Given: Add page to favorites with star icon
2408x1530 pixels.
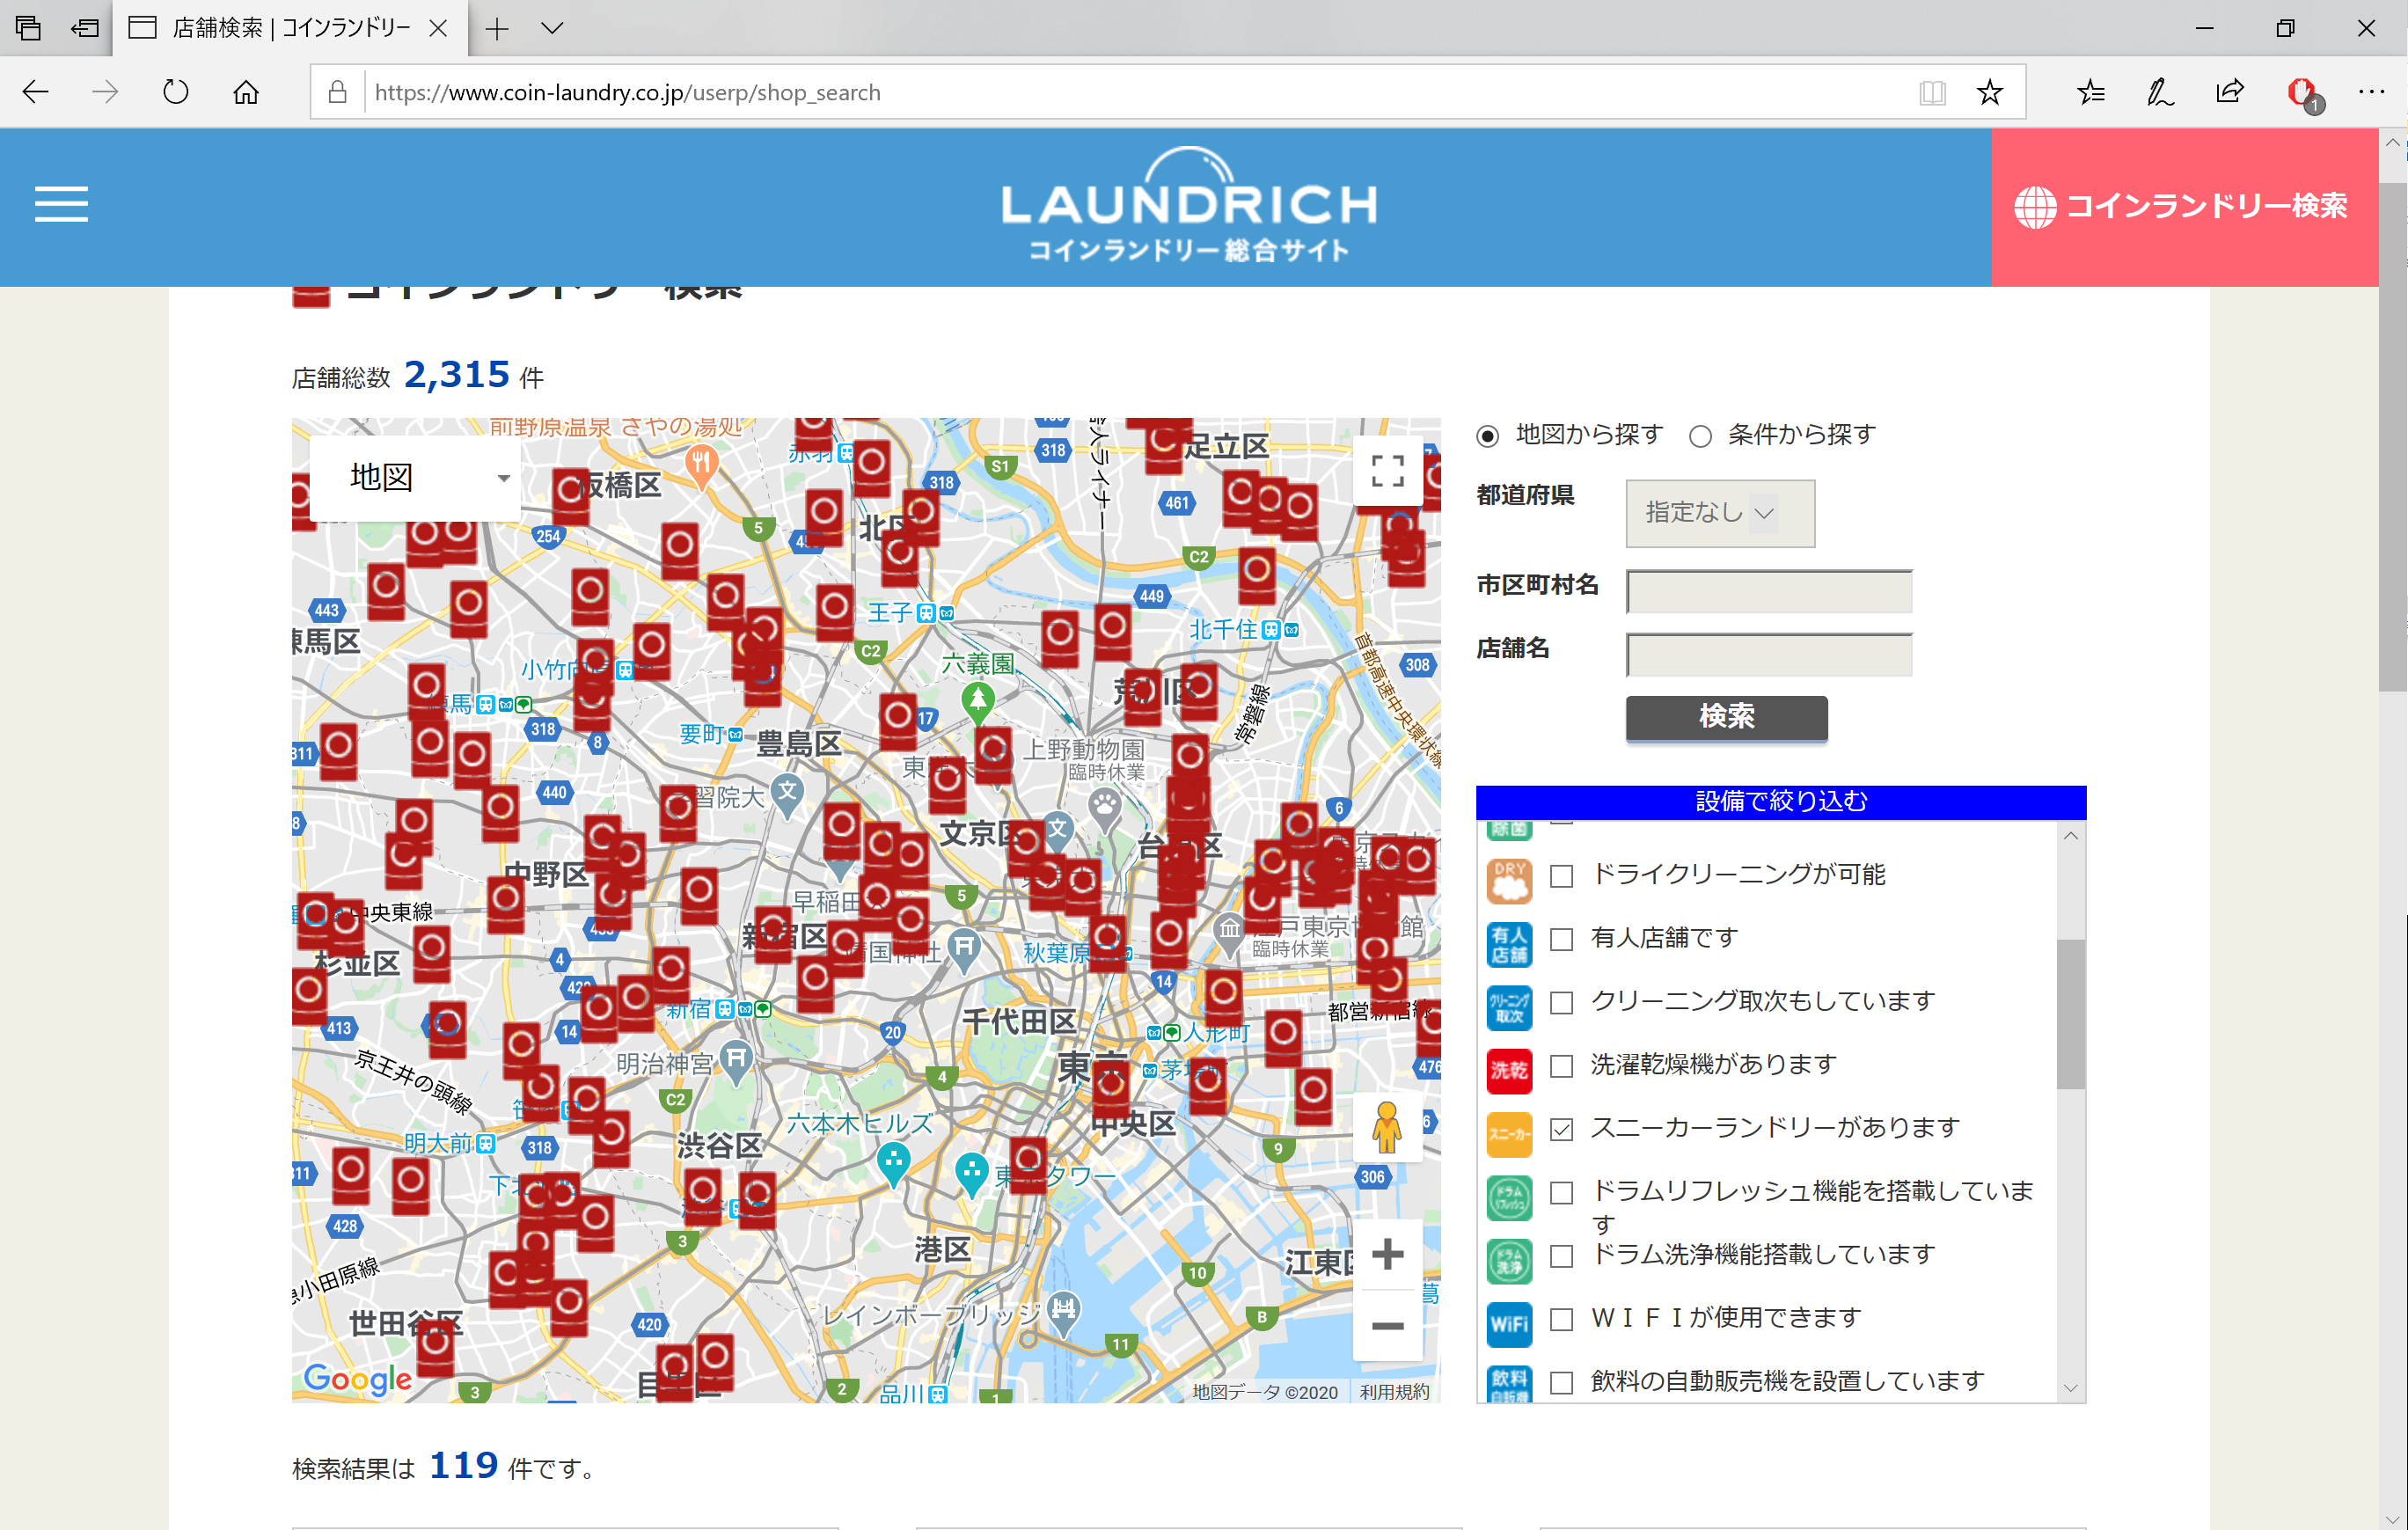Looking at the screenshot, I should pyautogui.click(x=1990, y=93).
